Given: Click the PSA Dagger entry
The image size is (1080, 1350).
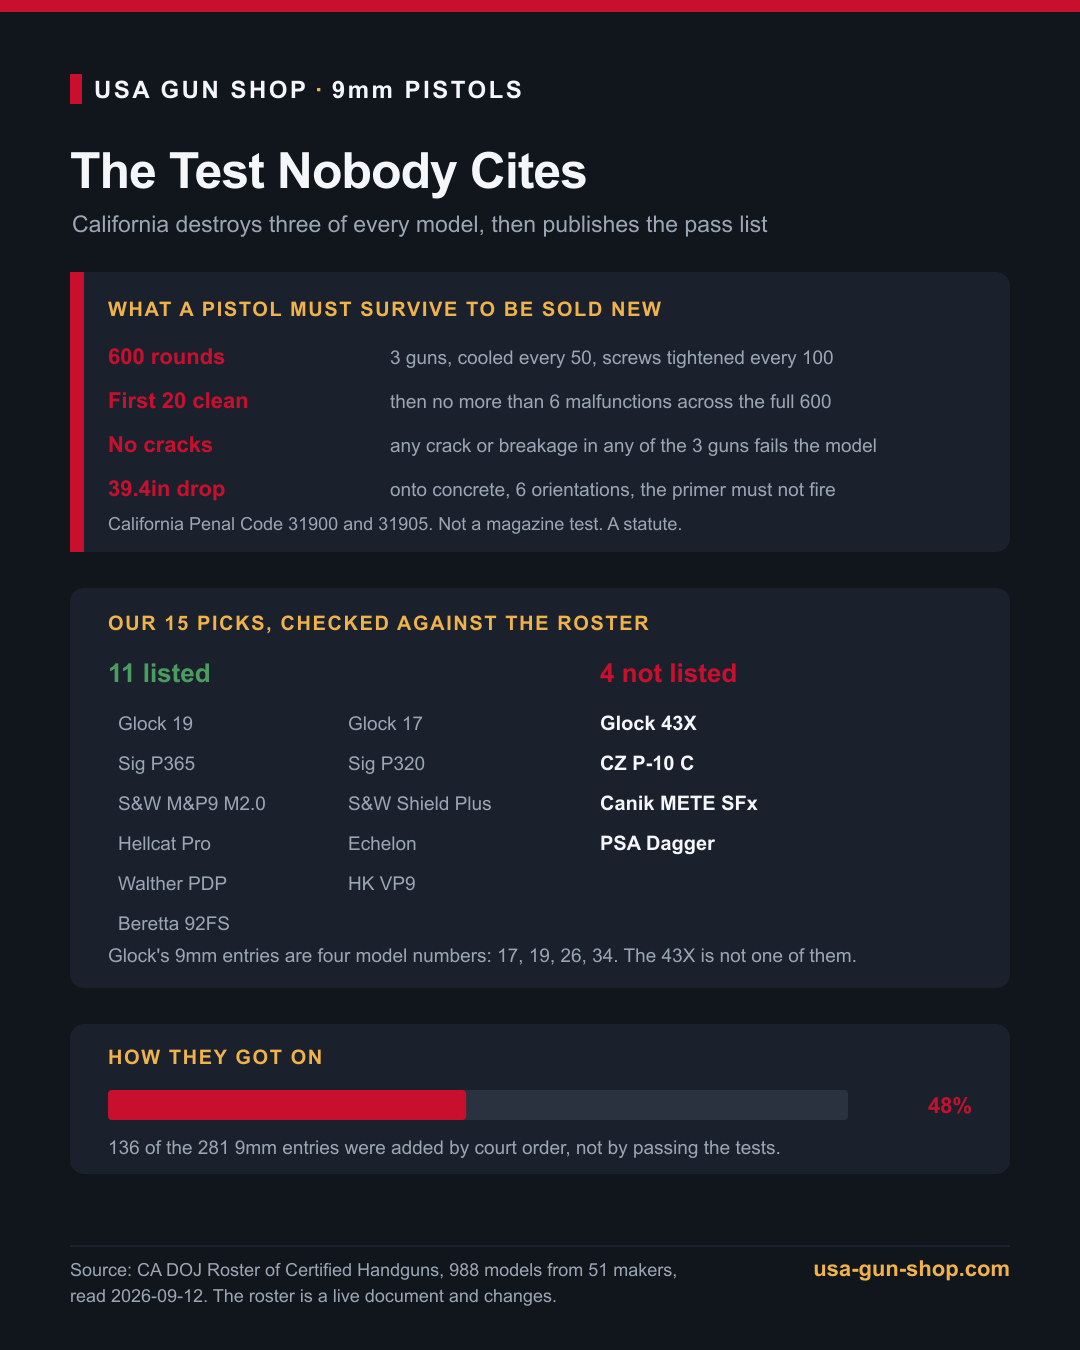Looking at the screenshot, I should (x=657, y=843).
